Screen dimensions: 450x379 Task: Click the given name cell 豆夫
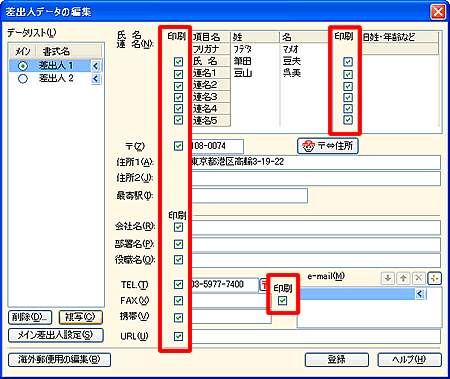(x=304, y=61)
